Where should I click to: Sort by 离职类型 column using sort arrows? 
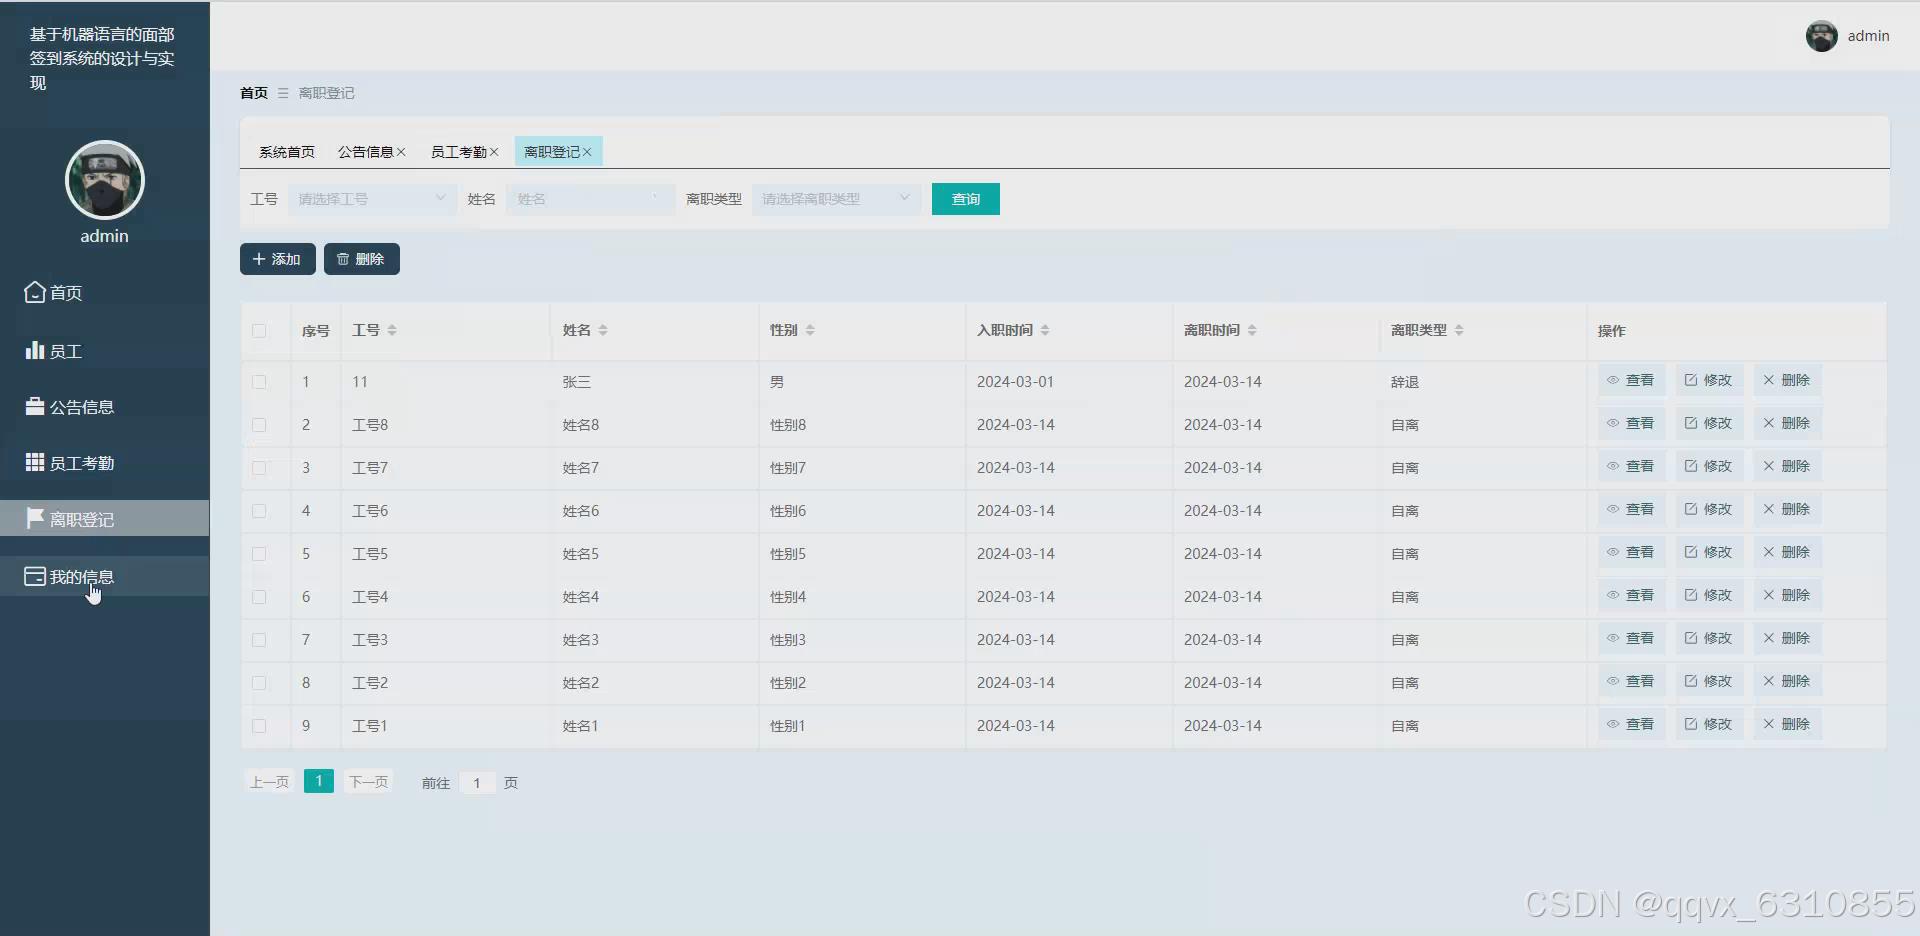point(1459,330)
